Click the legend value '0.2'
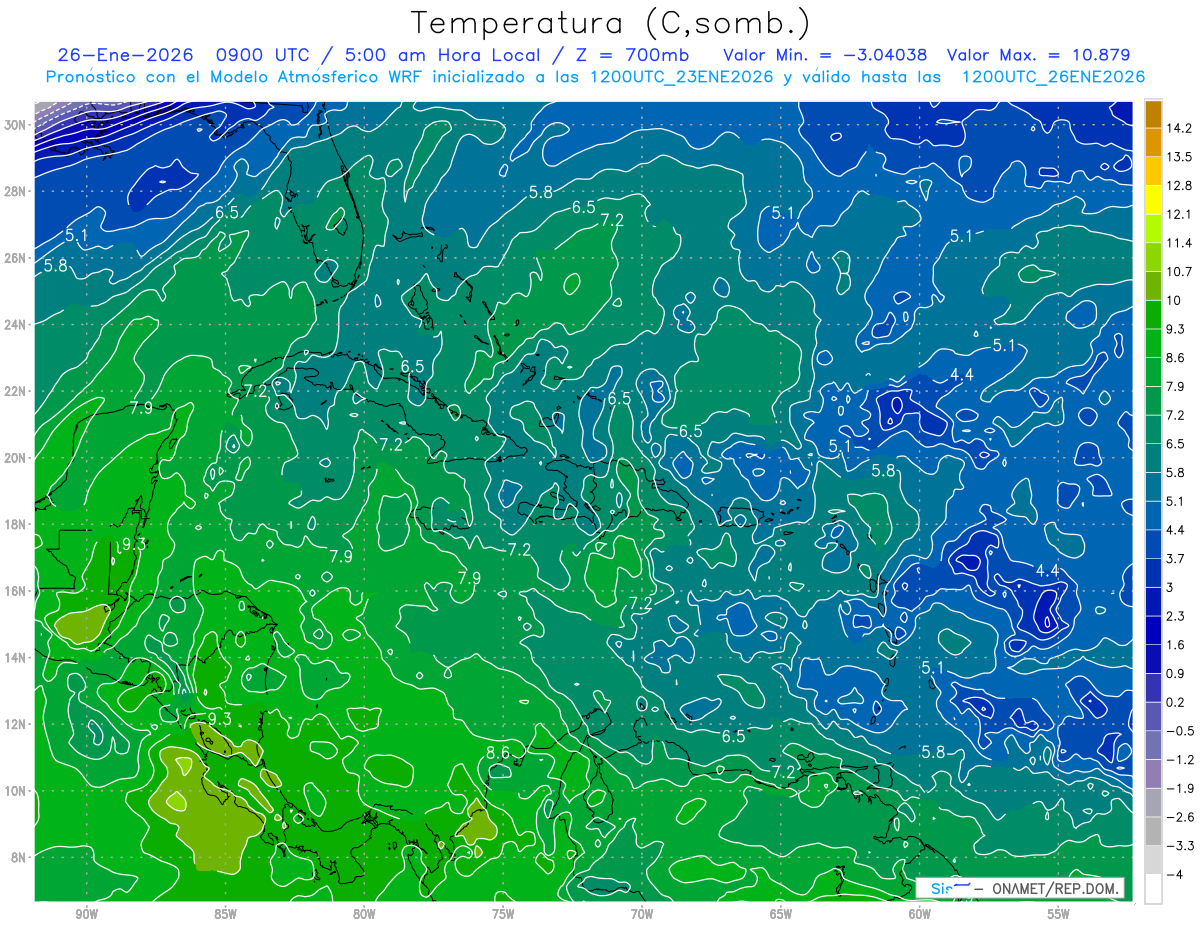The image size is (1200, 927). pos(1177,702)
